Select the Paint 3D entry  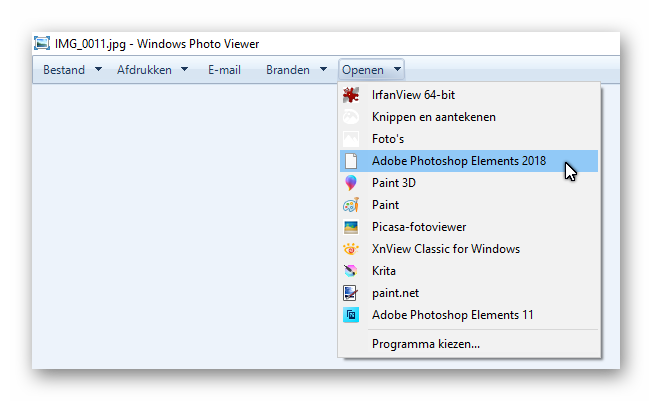pyautogui.click(x=469, y=183)
